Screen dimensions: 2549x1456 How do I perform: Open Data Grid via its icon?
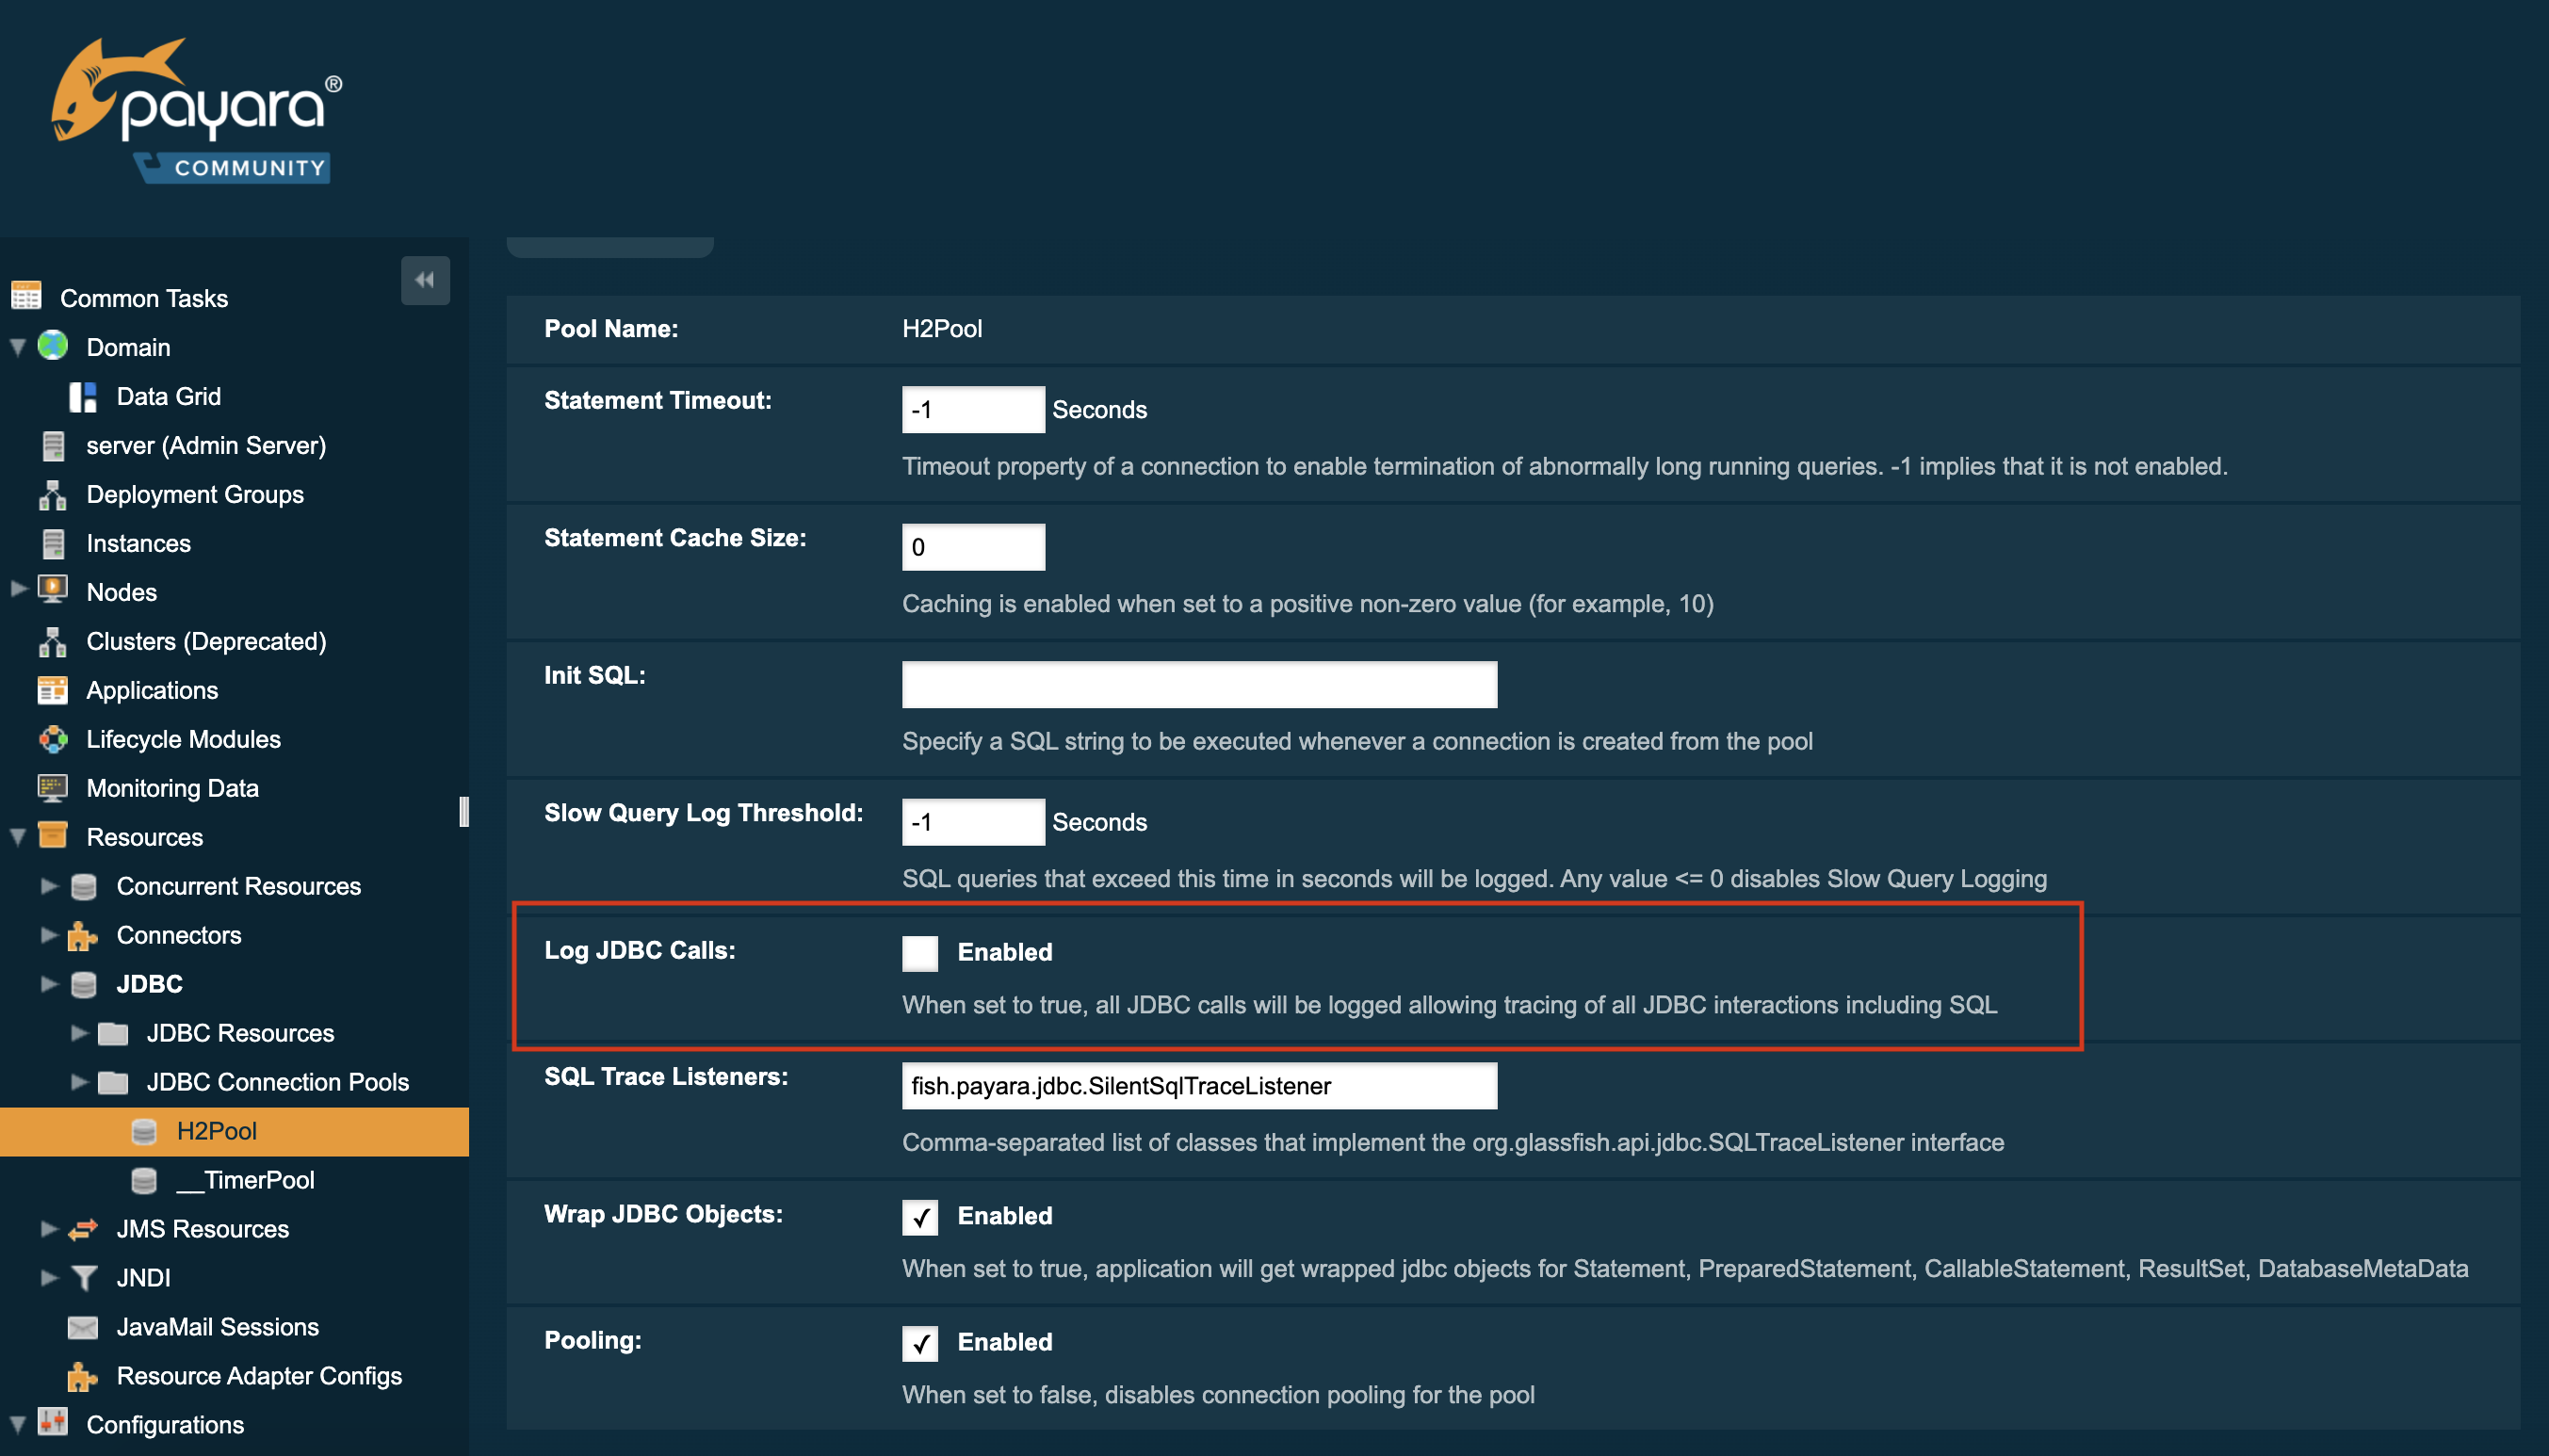click(x=84, y=395)
